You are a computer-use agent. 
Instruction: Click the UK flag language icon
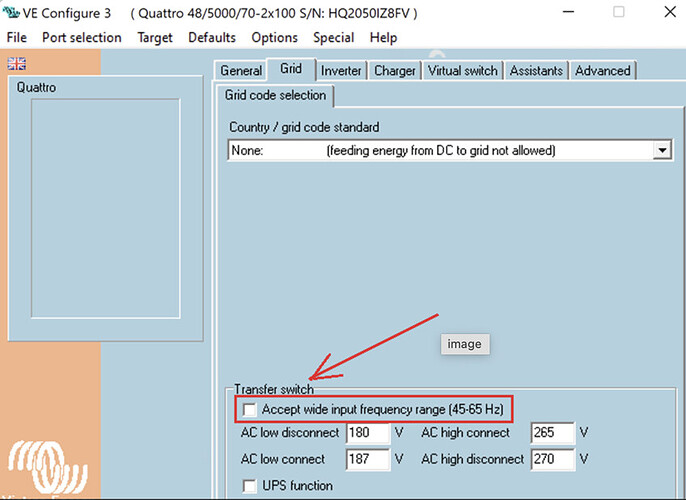[x=17, y=64]
